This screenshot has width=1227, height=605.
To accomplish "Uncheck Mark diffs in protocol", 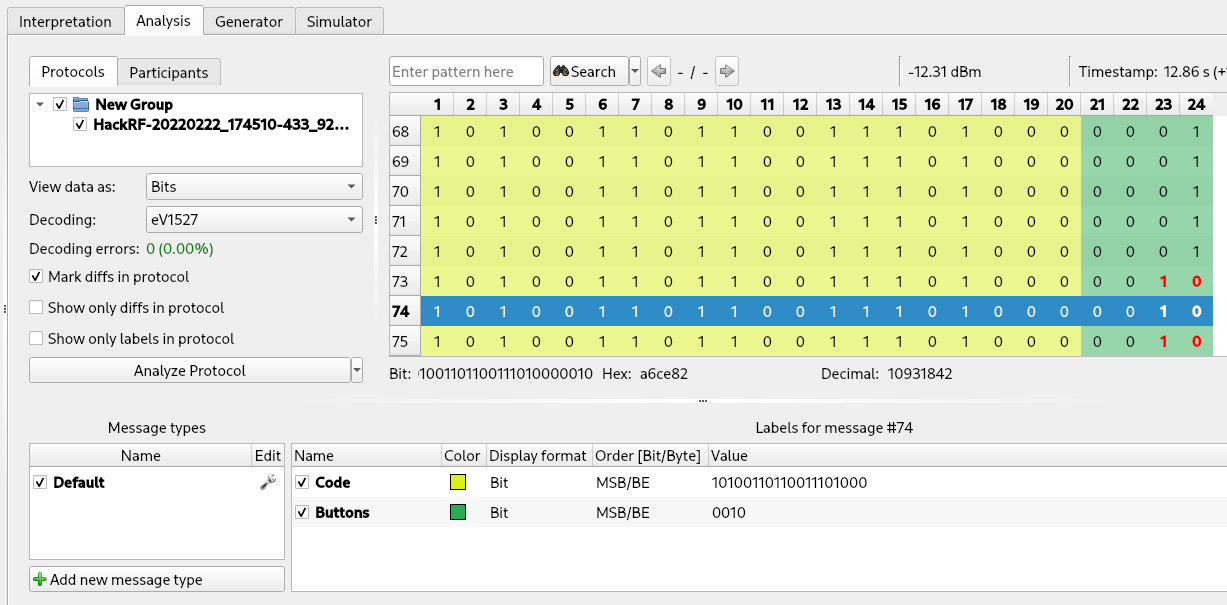I will [37, 277].
